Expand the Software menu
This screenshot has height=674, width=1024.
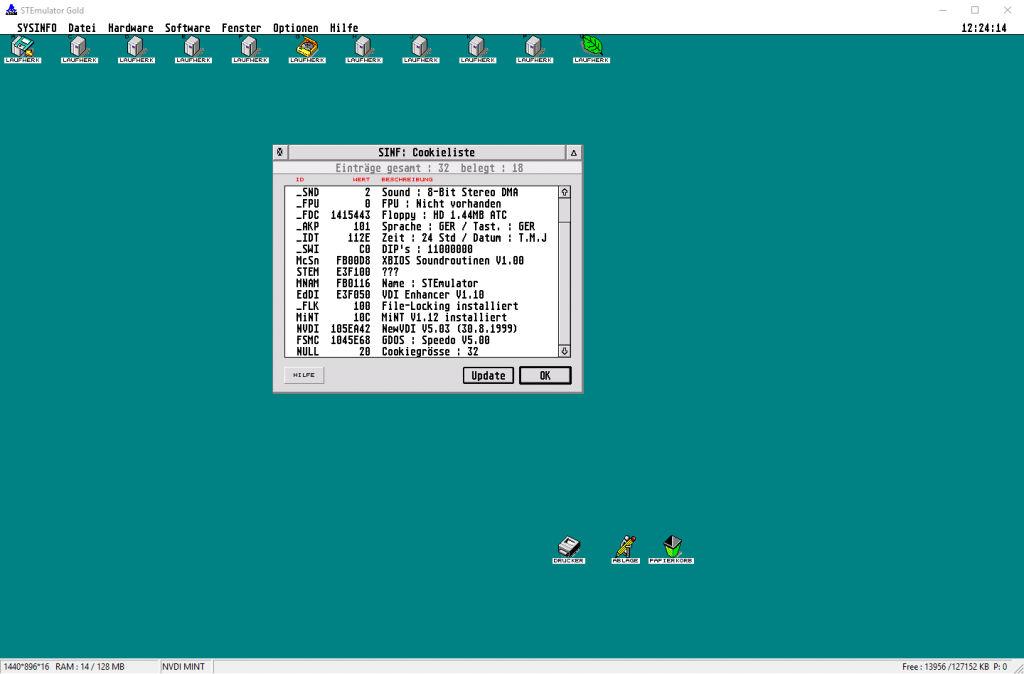coord(187,28)
